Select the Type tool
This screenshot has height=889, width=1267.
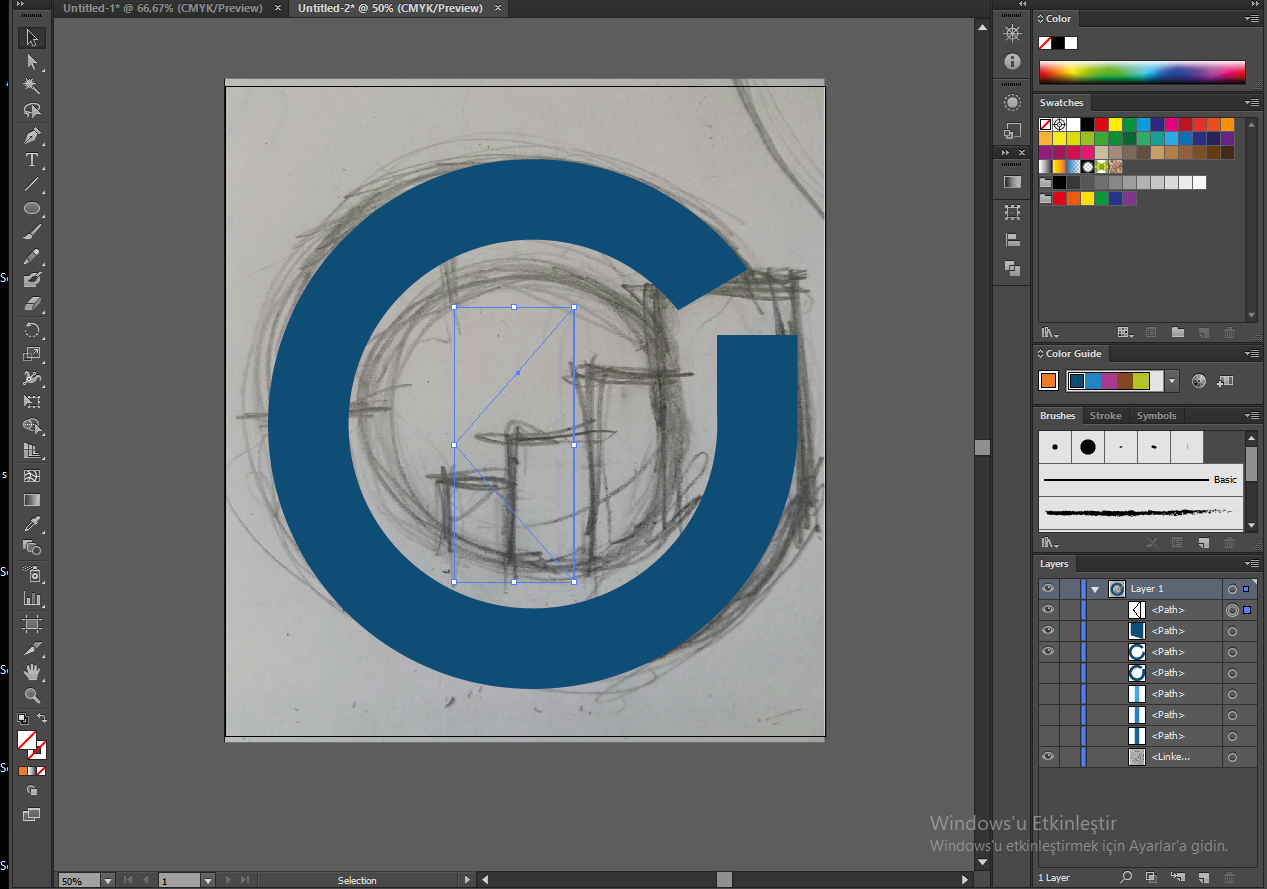tap(32, 160)
